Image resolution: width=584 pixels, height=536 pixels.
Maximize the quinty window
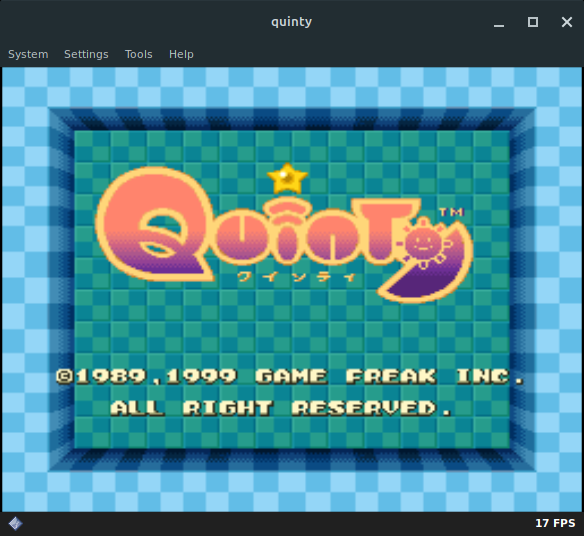point(533,22)
